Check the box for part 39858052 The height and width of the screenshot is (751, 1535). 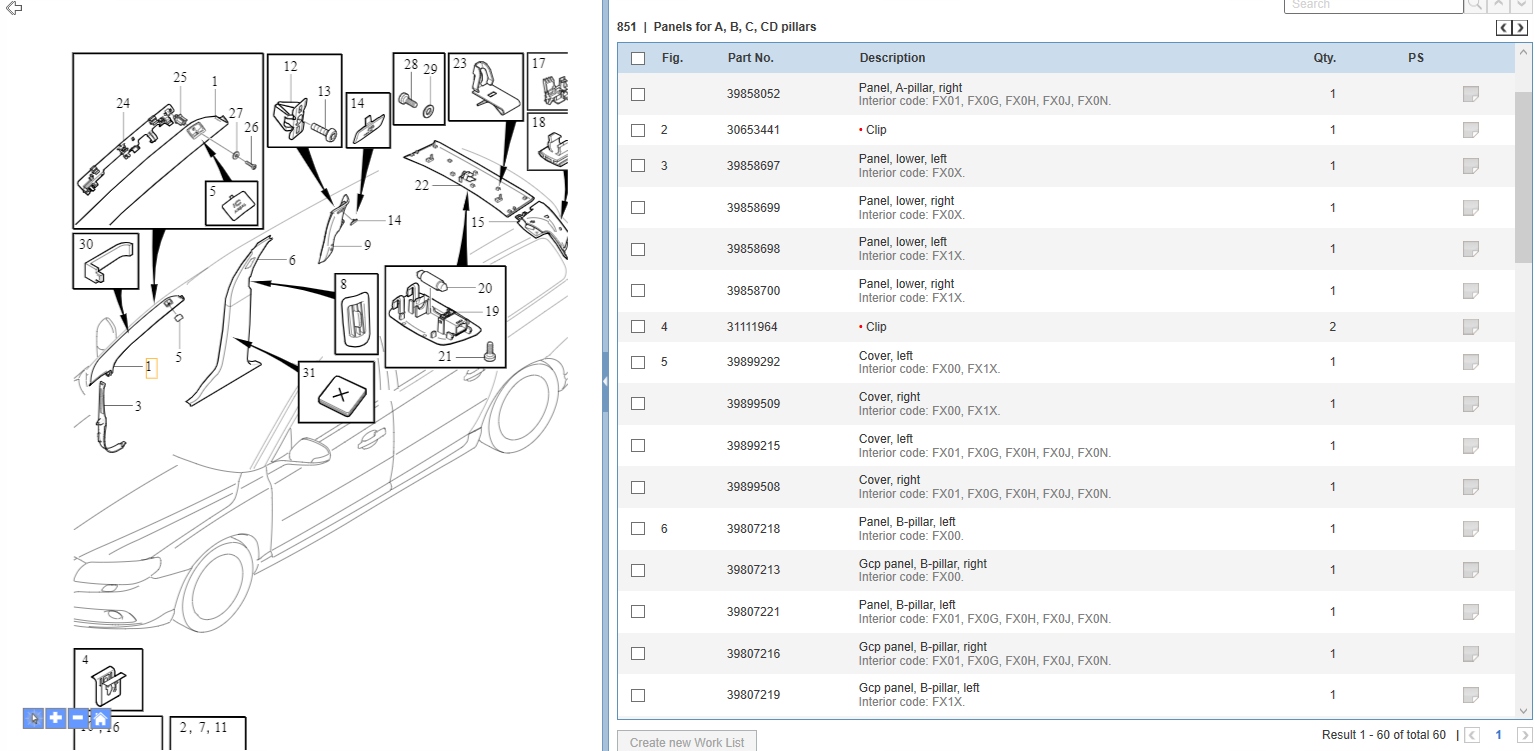pyautogui.click(x=638, y=94)
